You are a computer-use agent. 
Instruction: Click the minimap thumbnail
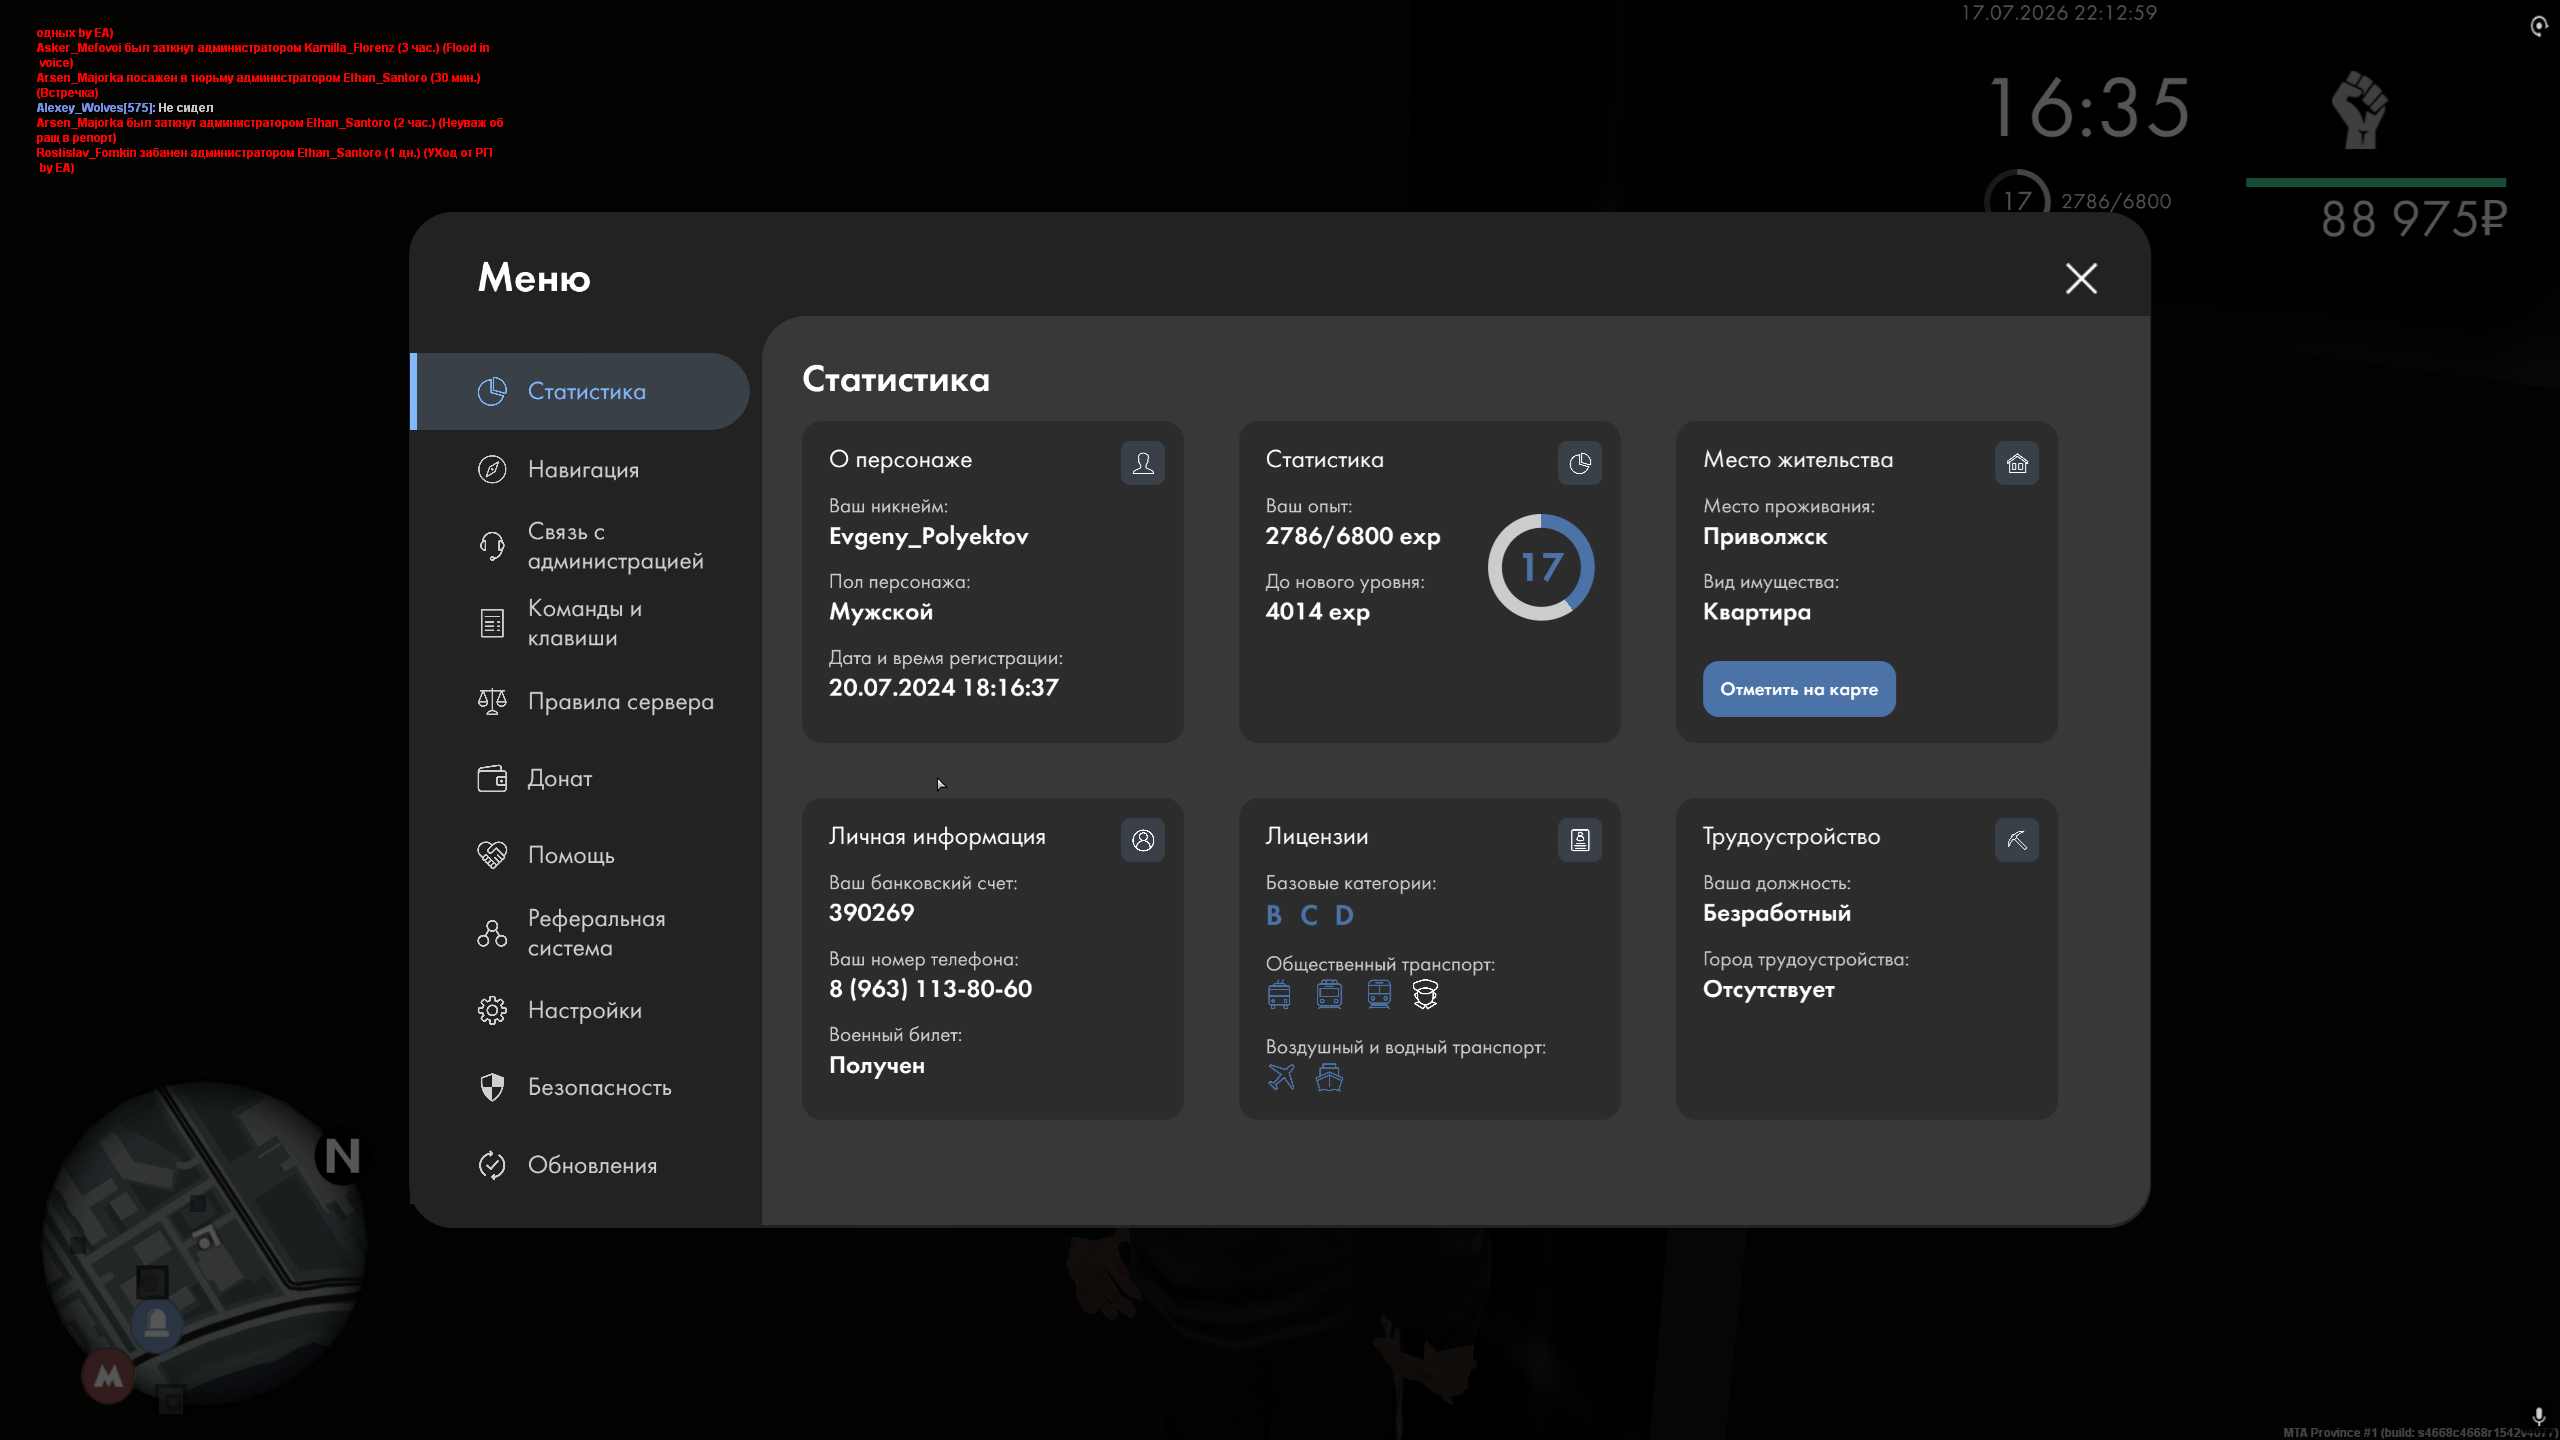pyautogui.click(x=205, y=1243)
